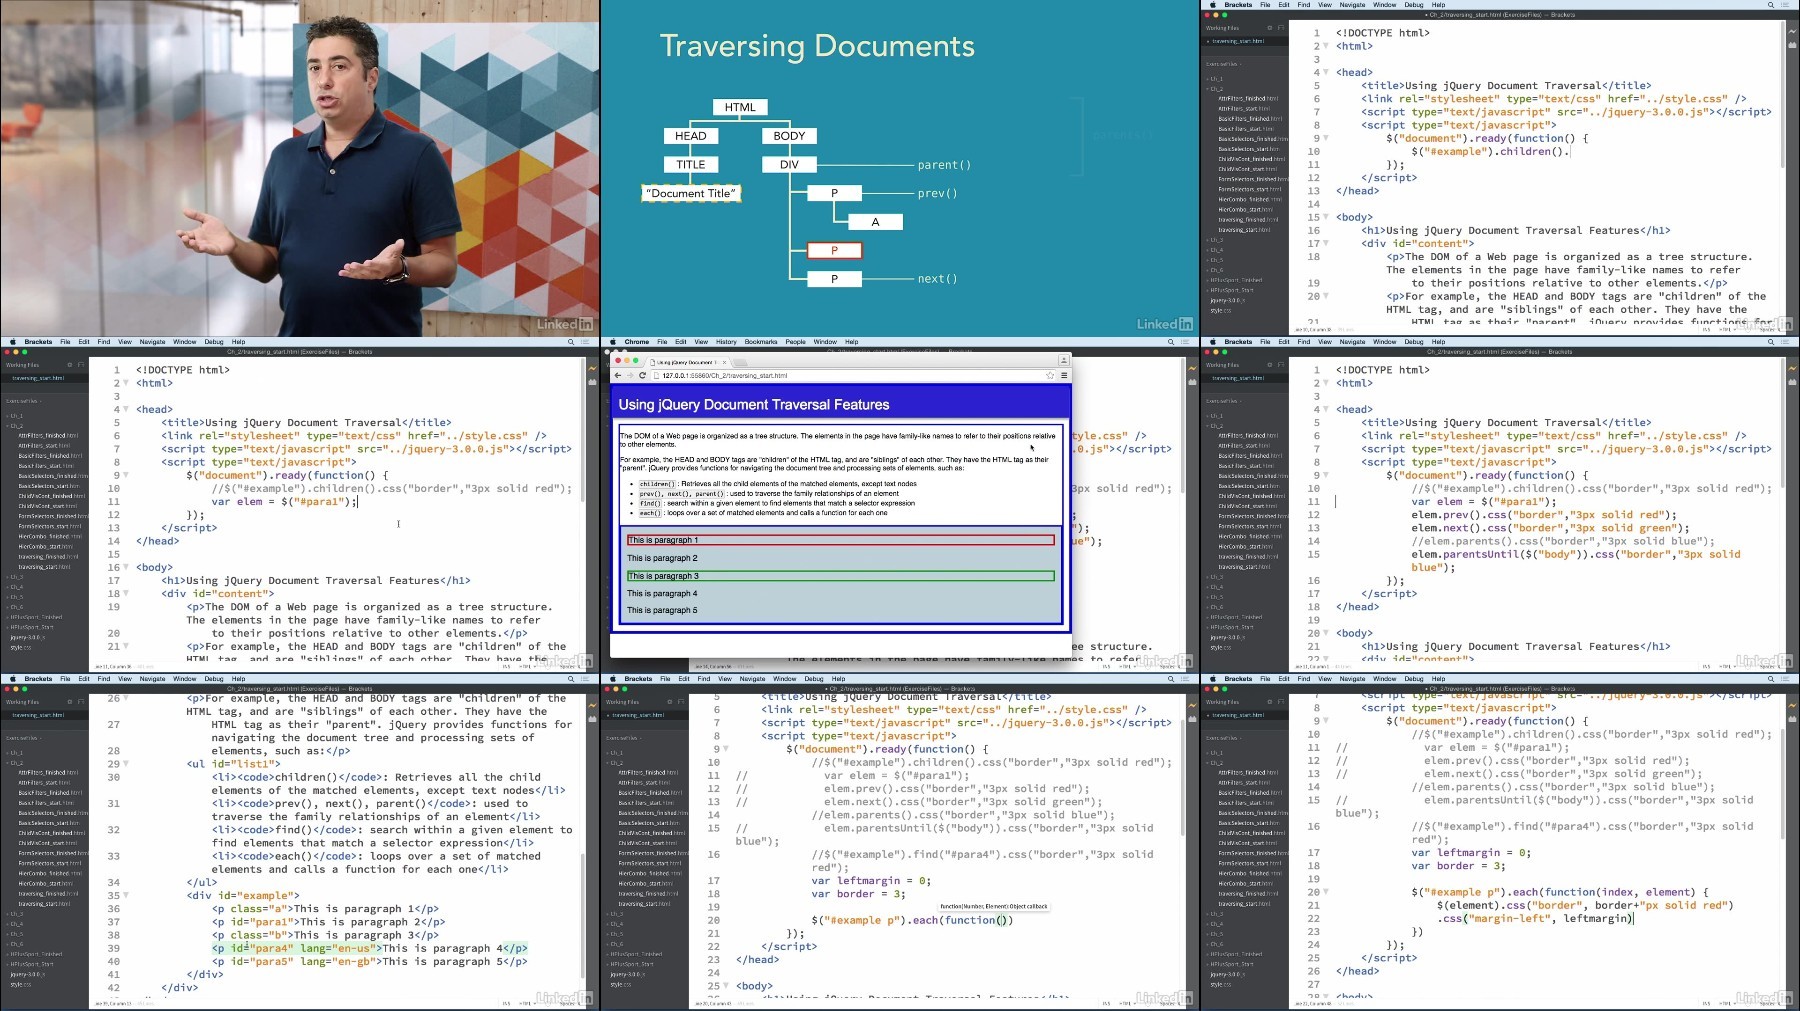Collapse the head tag fold in middle-left Brackets frame
Image resolution: width=1800 pixels, height=1011 pixels.
[126, 409]
